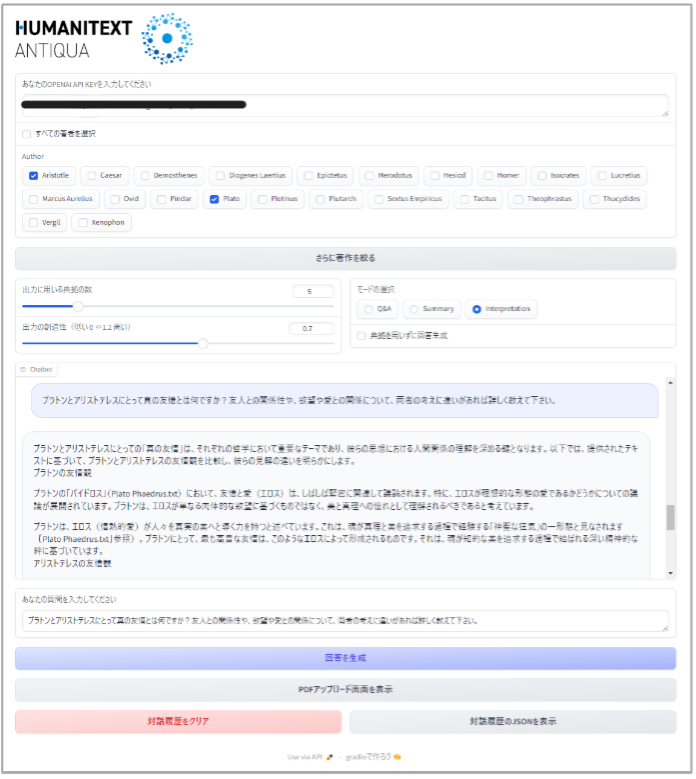Screen dimensions: 696x779
Task: Click the output creativity slider handle
Action: click(203, 343)
